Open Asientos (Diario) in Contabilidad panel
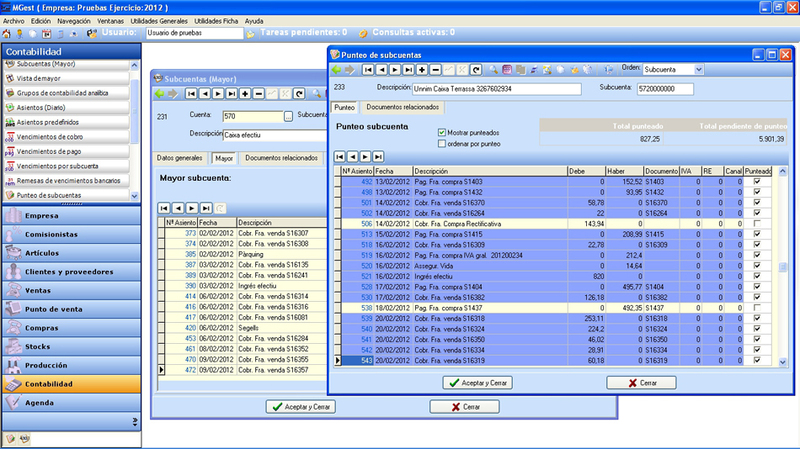The height and width of the screenshot is (449, 800). [x=66, y=108]
